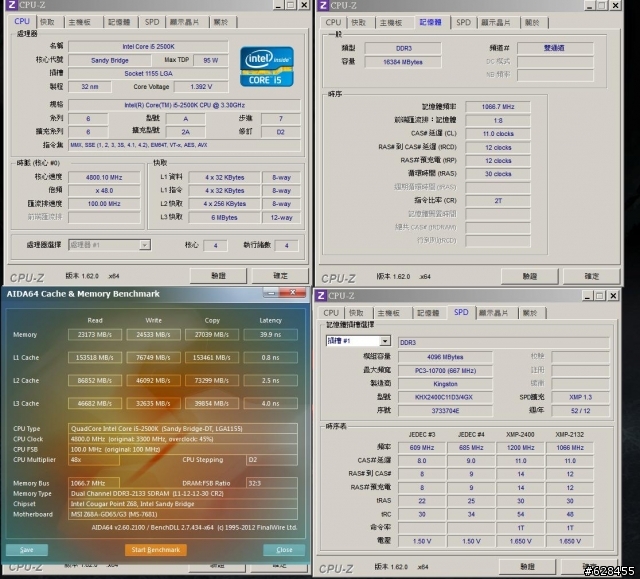Click 驗證 button in the CPU-Z Memory window
640x579 pixels.
click(x=530, y=277)
